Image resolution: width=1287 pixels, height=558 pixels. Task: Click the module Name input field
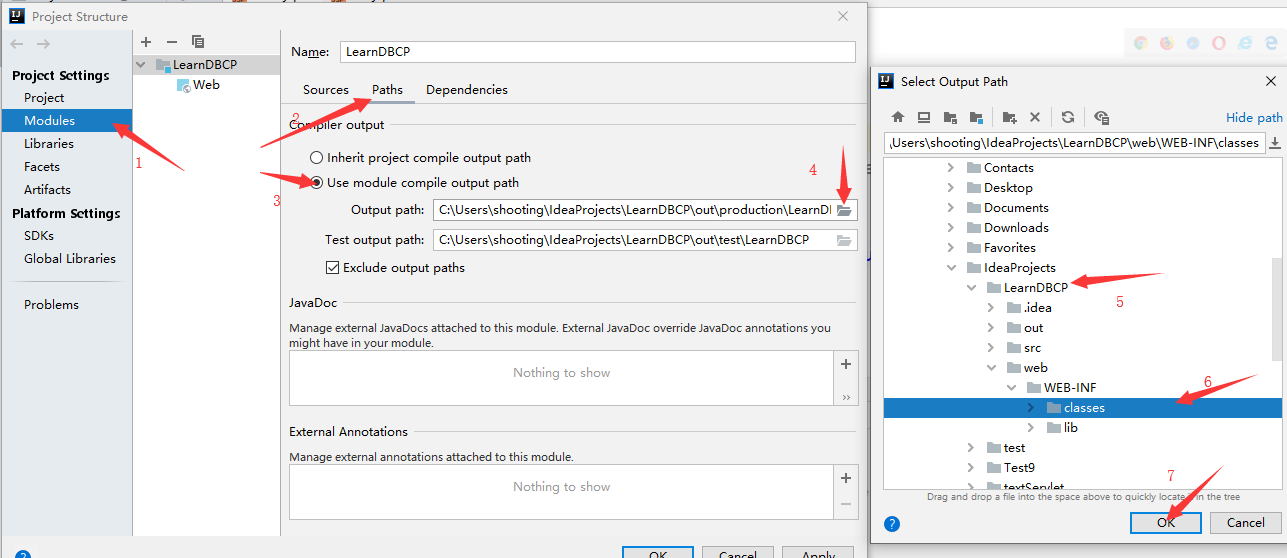(598, 52)
